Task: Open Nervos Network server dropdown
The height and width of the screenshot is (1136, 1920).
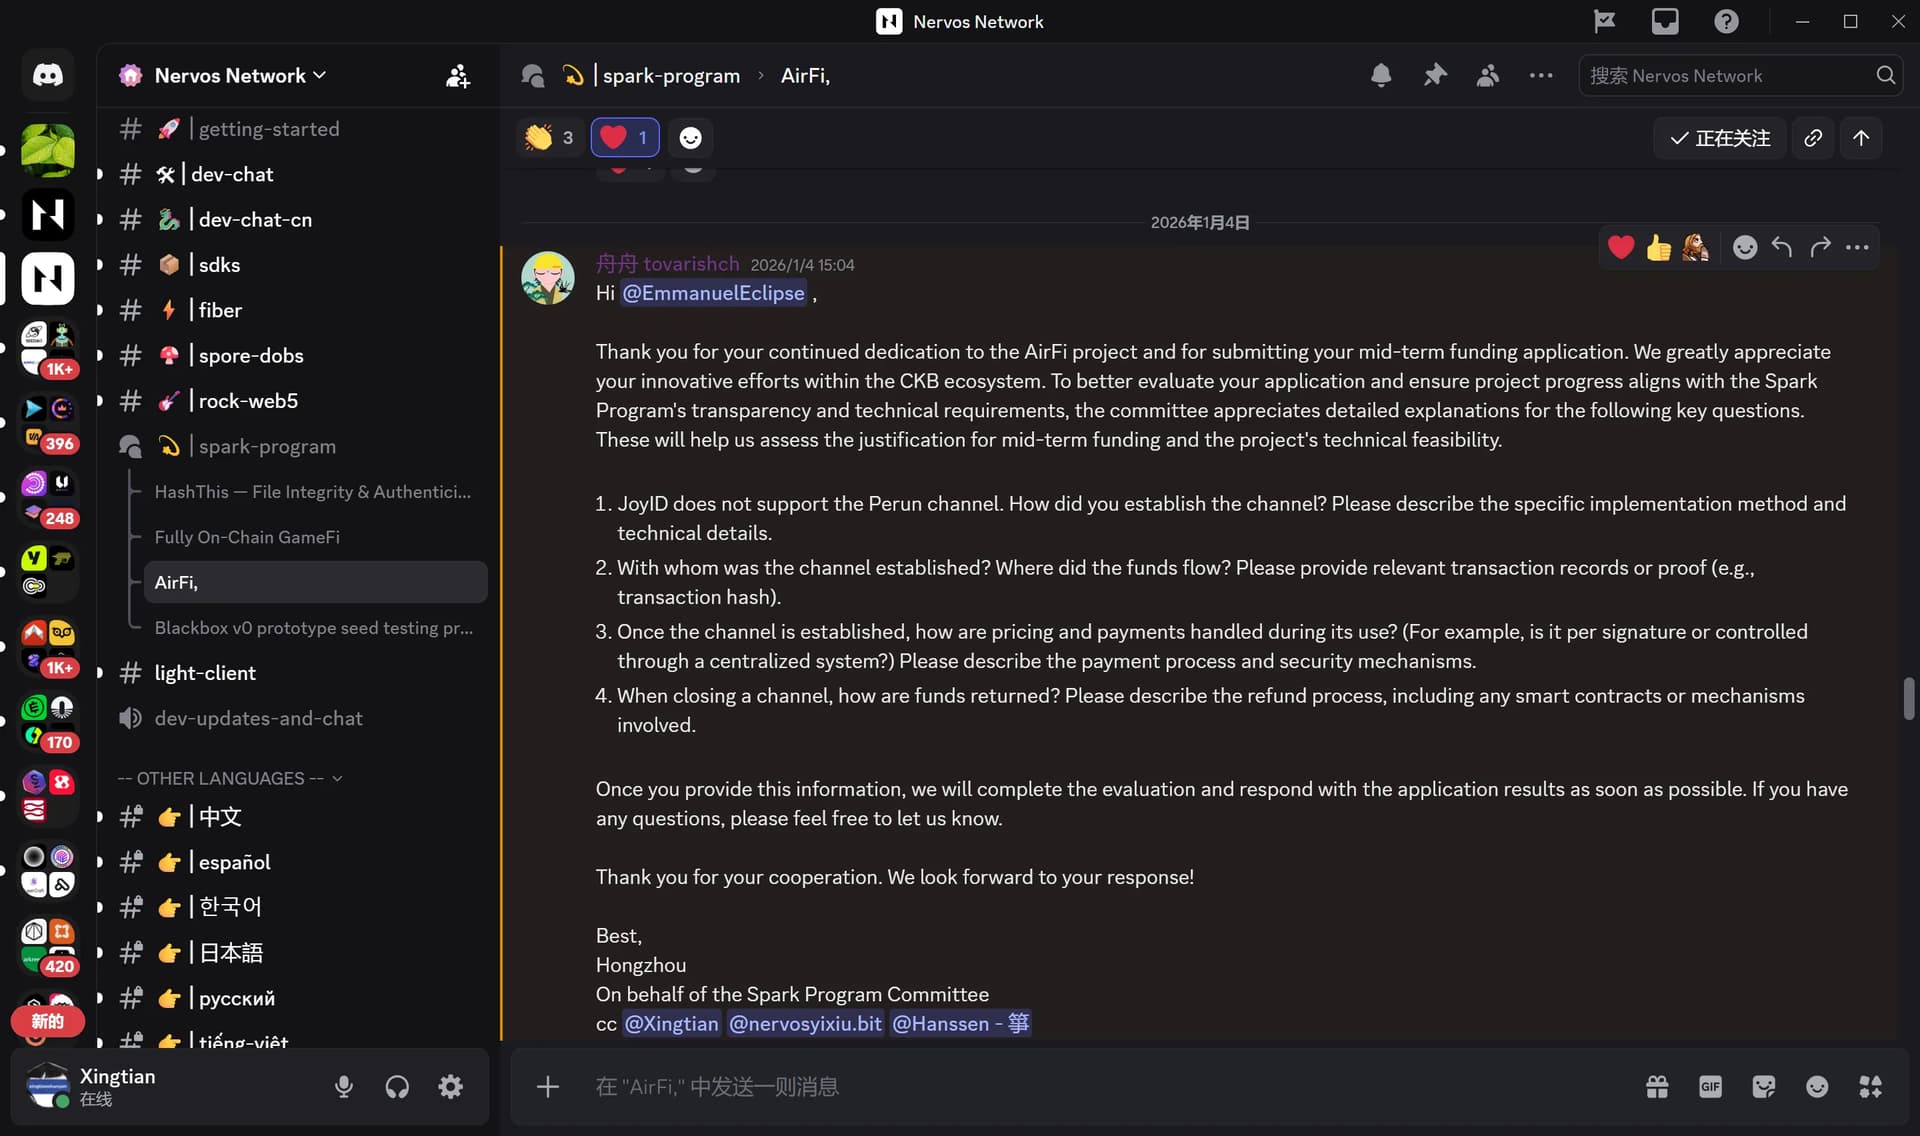Action: pos(240,75)
